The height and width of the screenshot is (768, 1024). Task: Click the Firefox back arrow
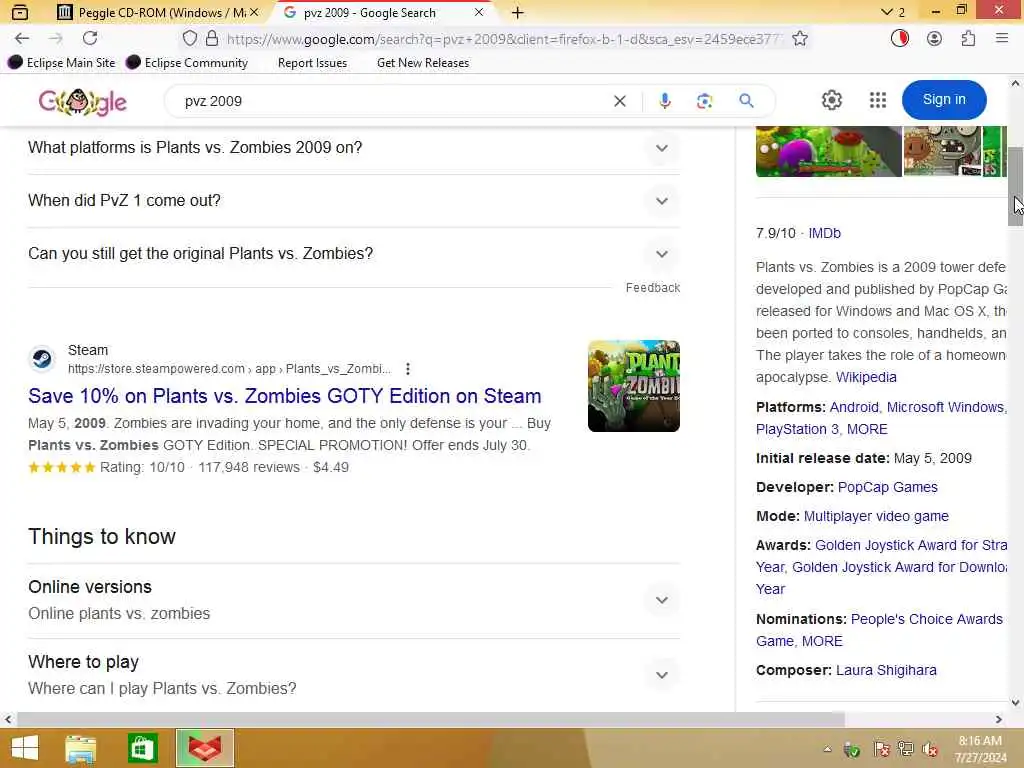[x=22, y=39]
